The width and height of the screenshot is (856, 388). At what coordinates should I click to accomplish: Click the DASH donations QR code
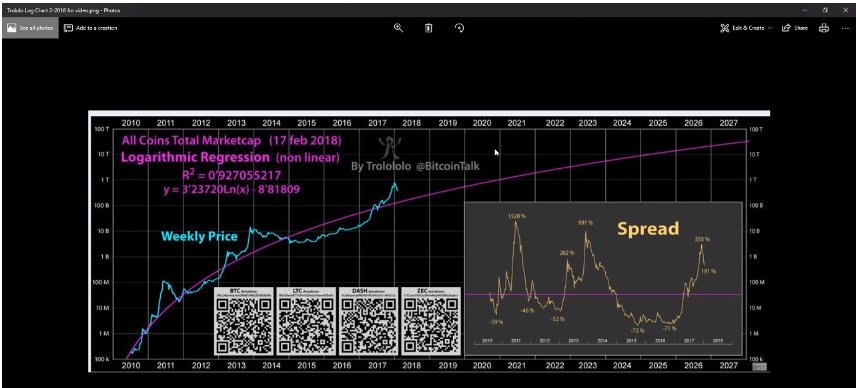pos(368,321)
